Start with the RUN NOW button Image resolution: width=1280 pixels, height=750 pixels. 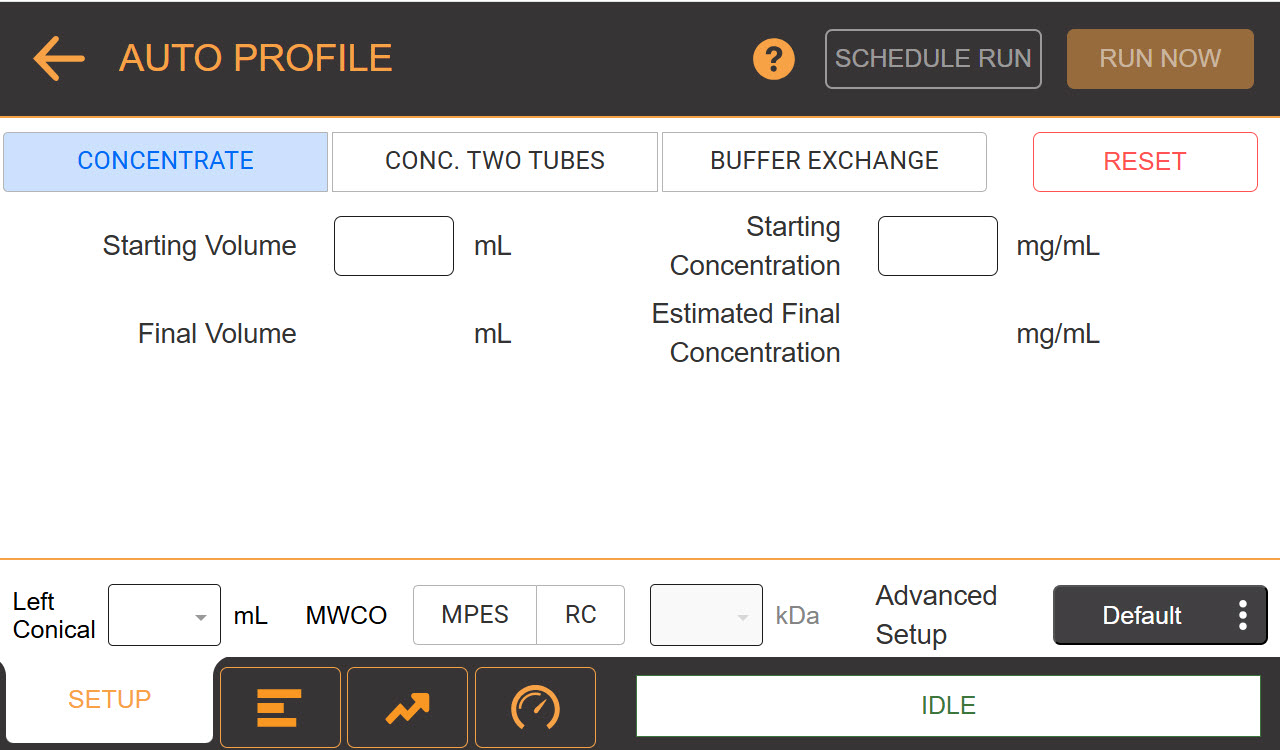point(1160,59)
